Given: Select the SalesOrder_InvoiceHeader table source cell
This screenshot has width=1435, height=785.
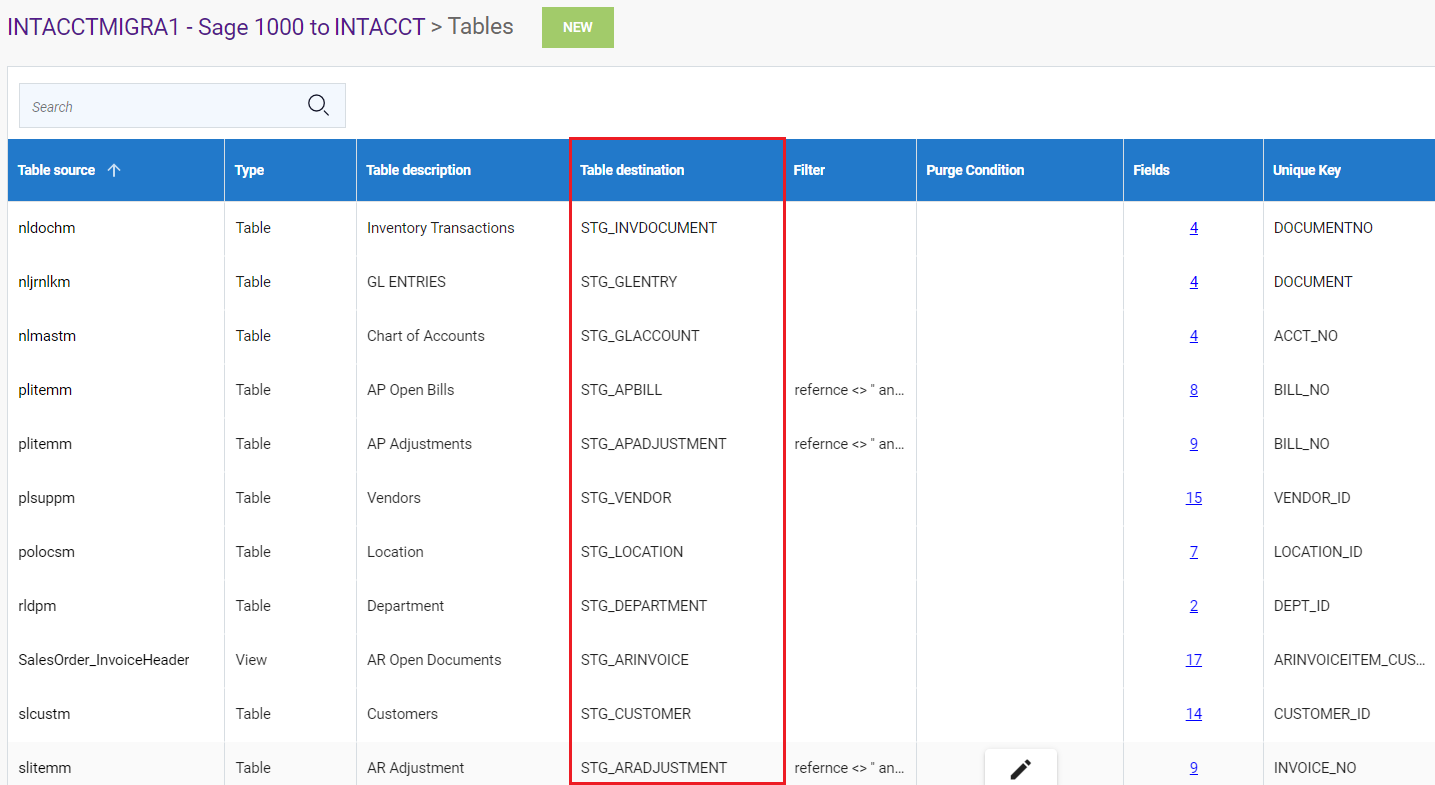Looking at the screenshot, I should tap(104, 660).
